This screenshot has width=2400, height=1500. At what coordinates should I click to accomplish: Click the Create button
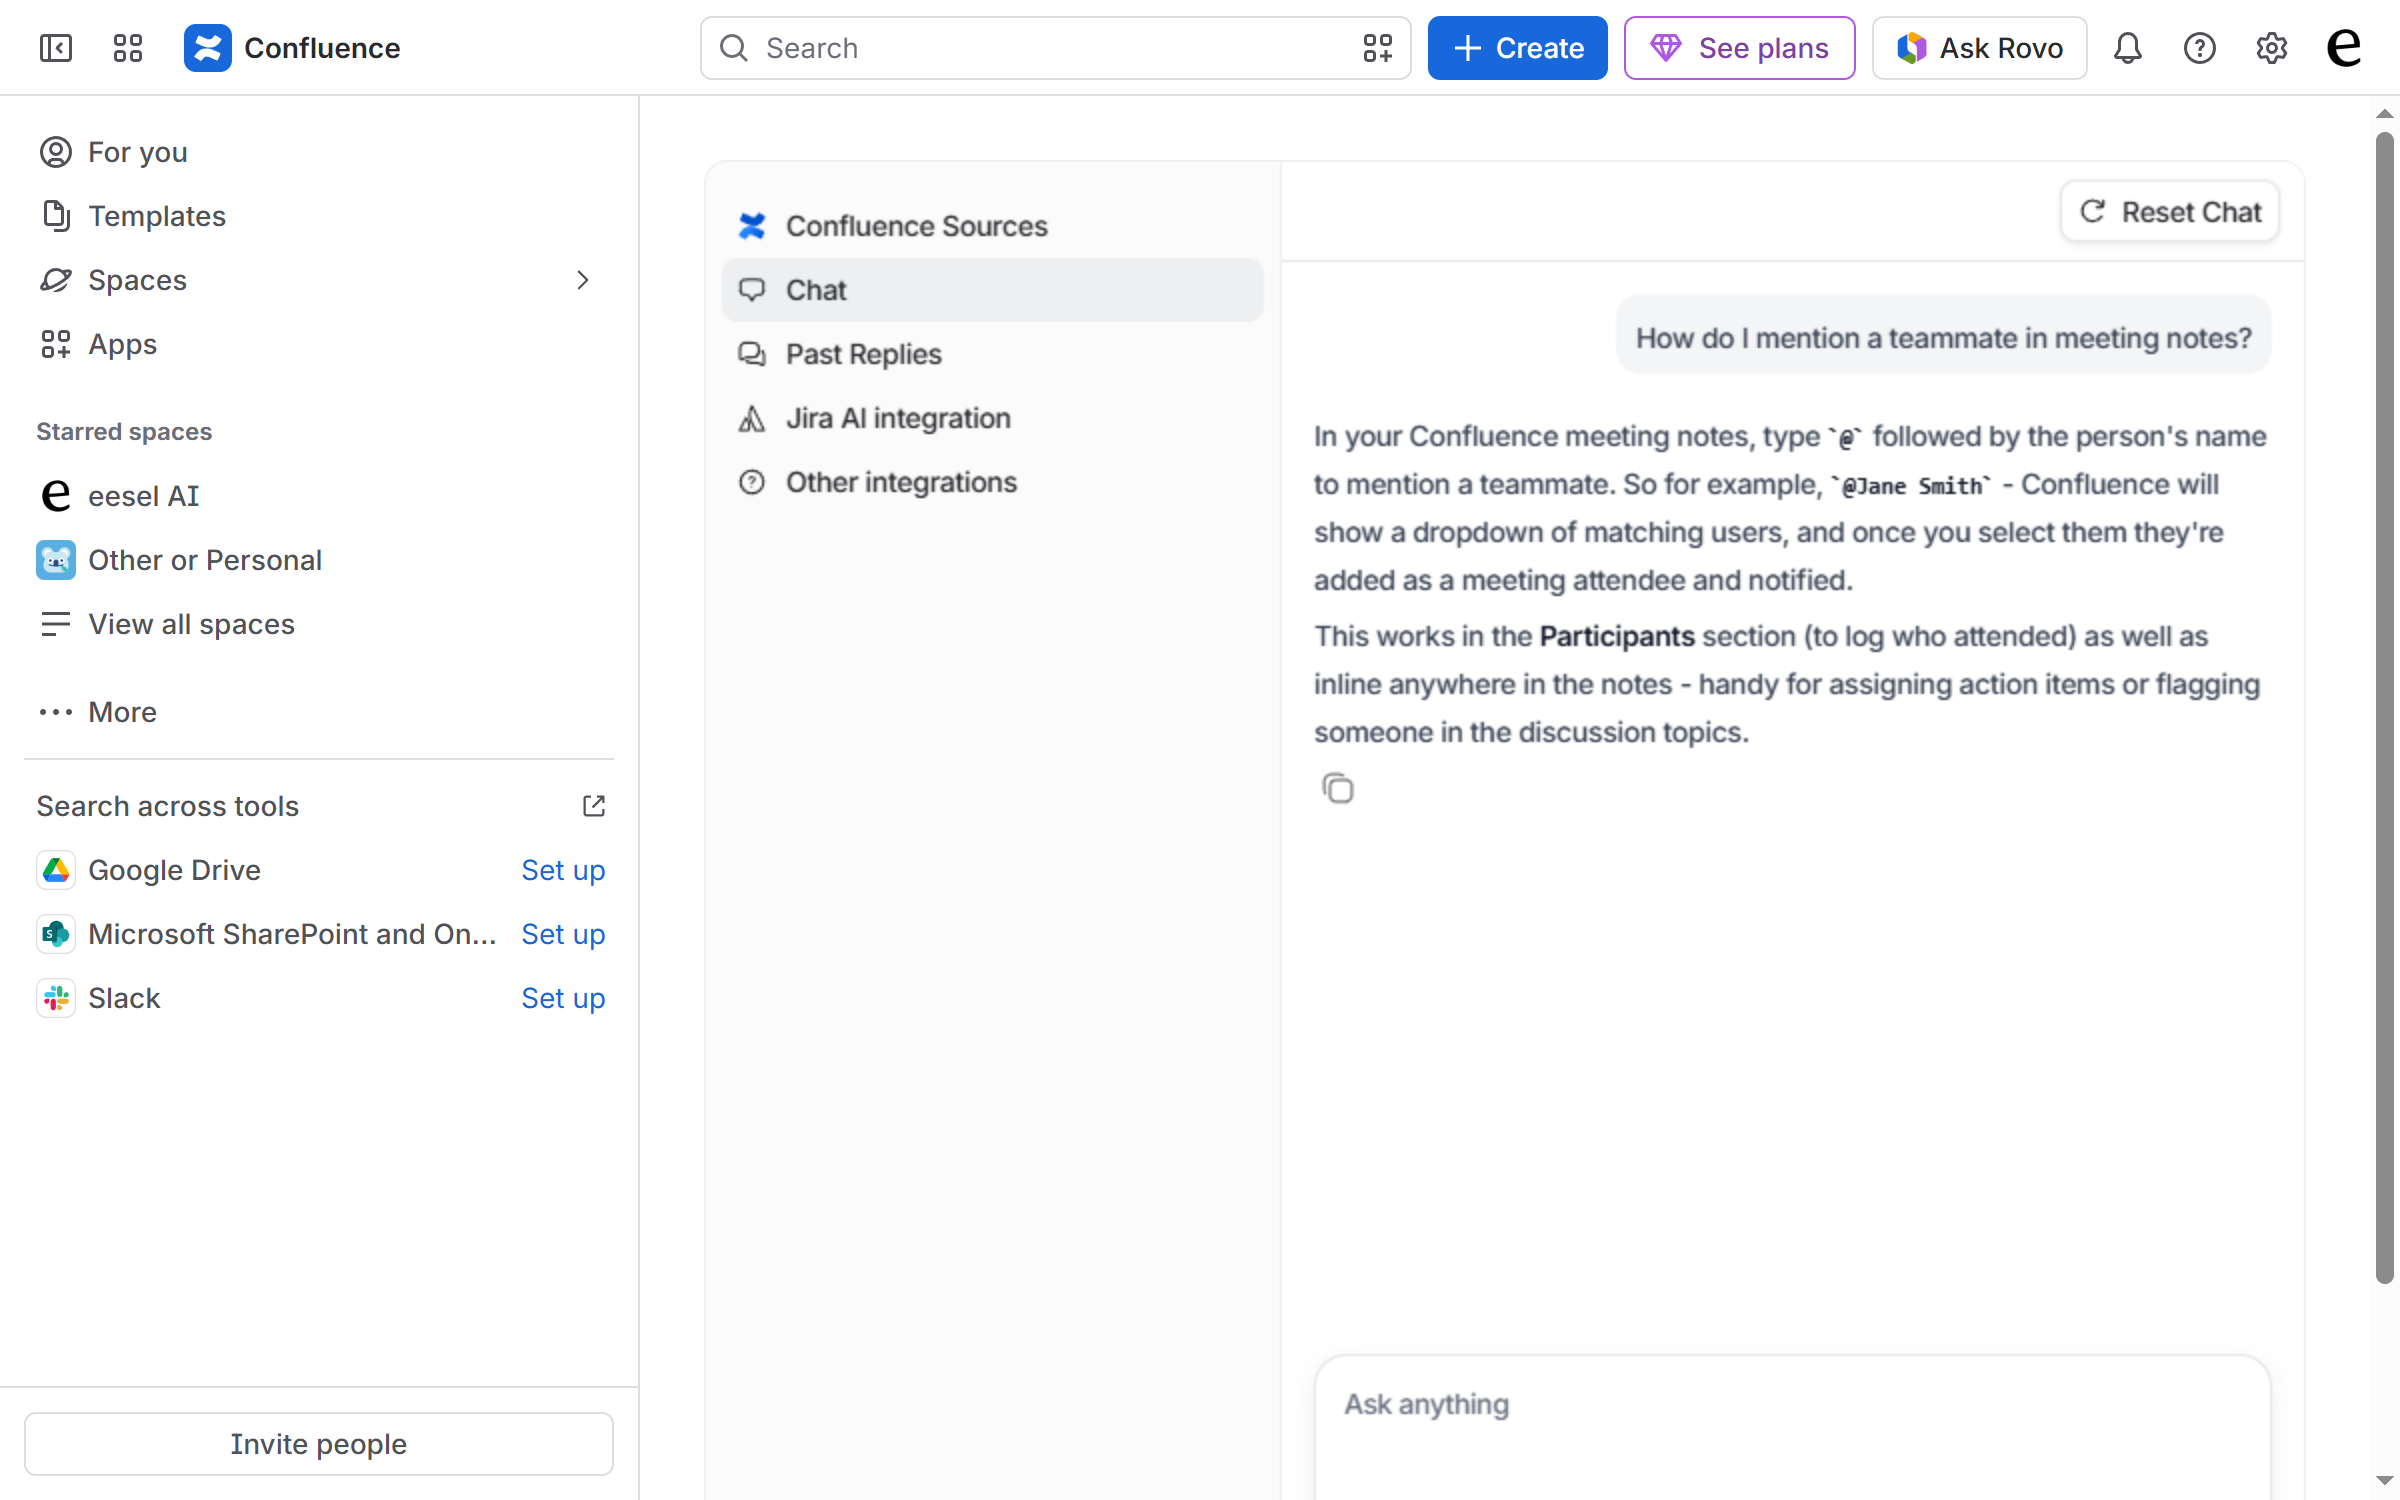tap(1517, 48)
